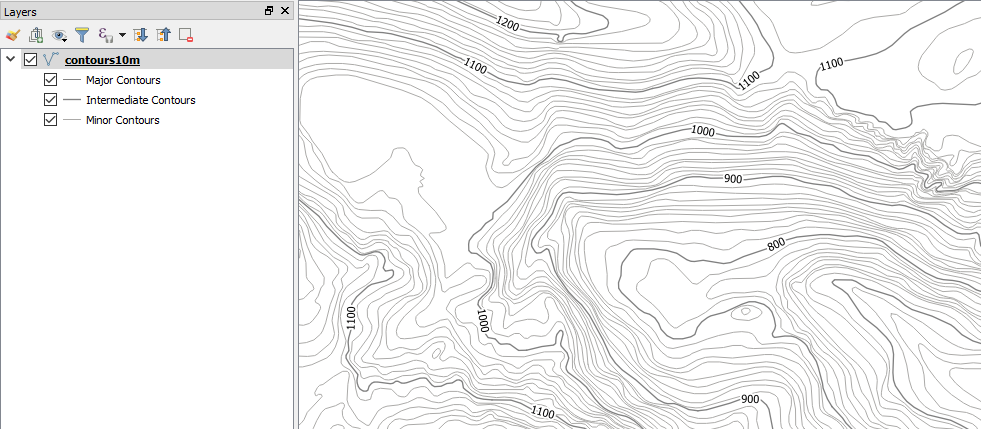The width and height of the screenshot is (981, 429).
Task: Click Remove Layer/Group icon
Action: pyautogui.click(x=186, y=35)
